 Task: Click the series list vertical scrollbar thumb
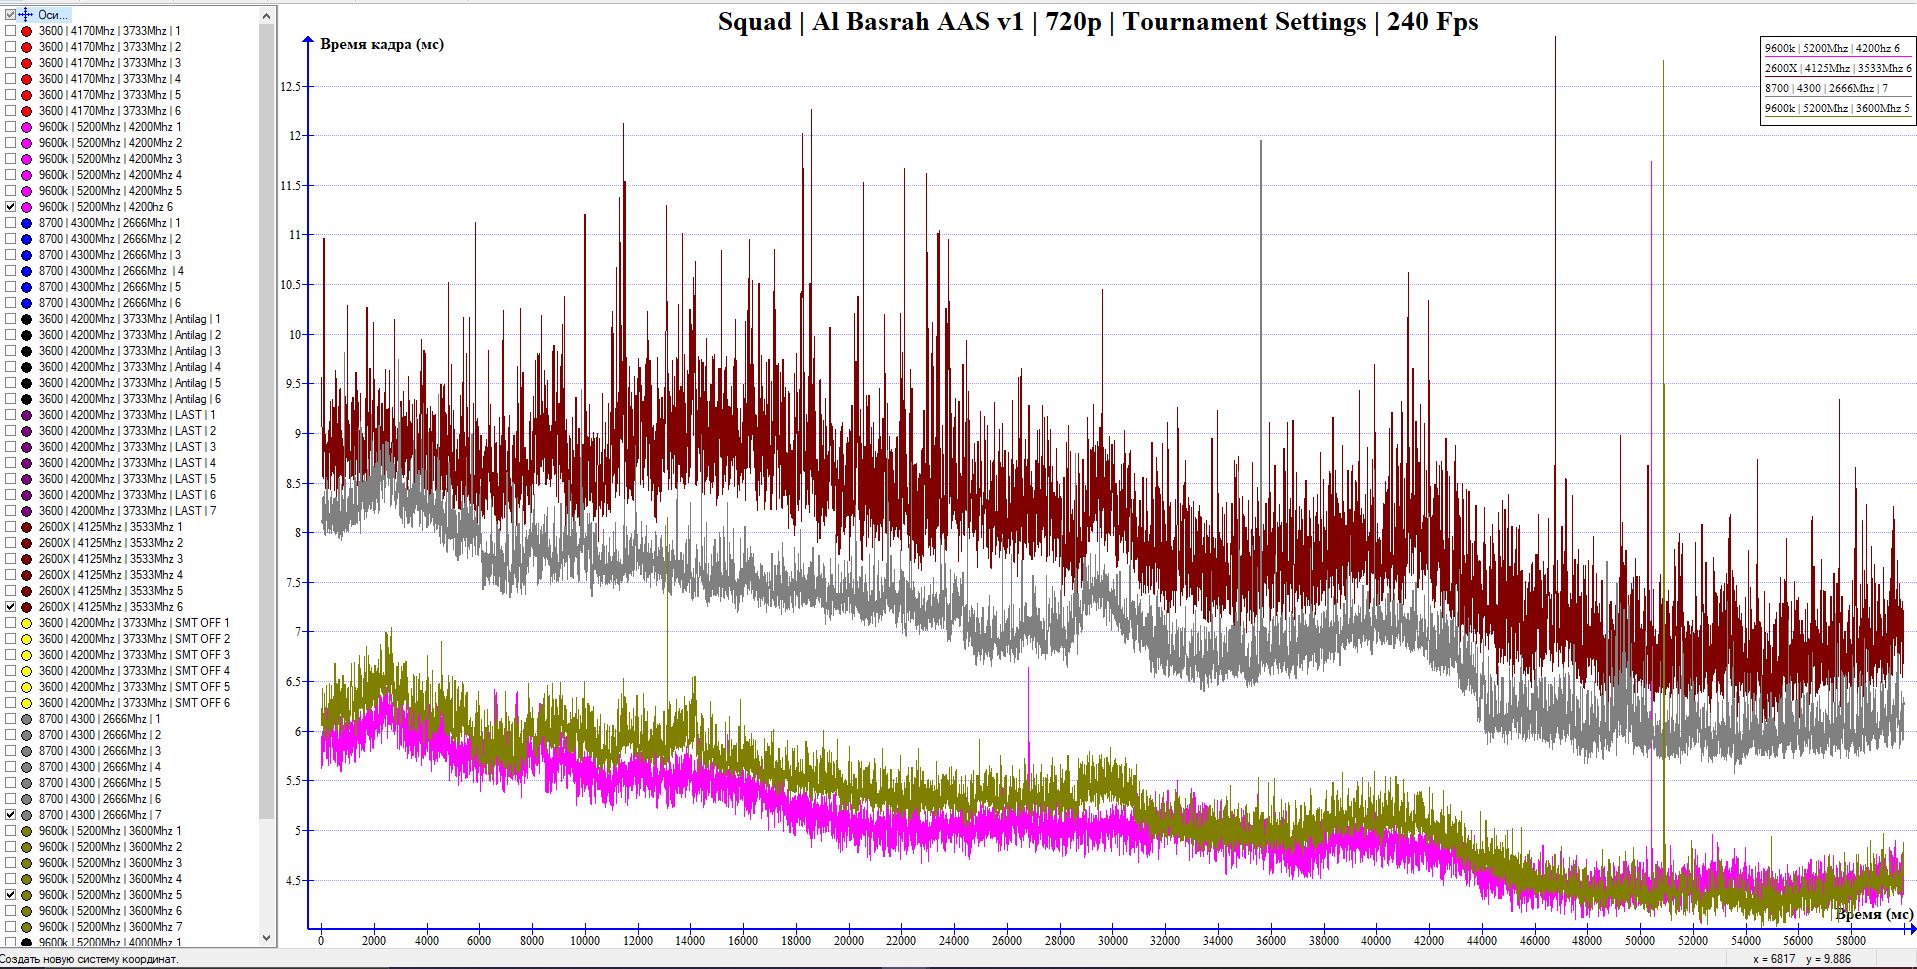266,420
